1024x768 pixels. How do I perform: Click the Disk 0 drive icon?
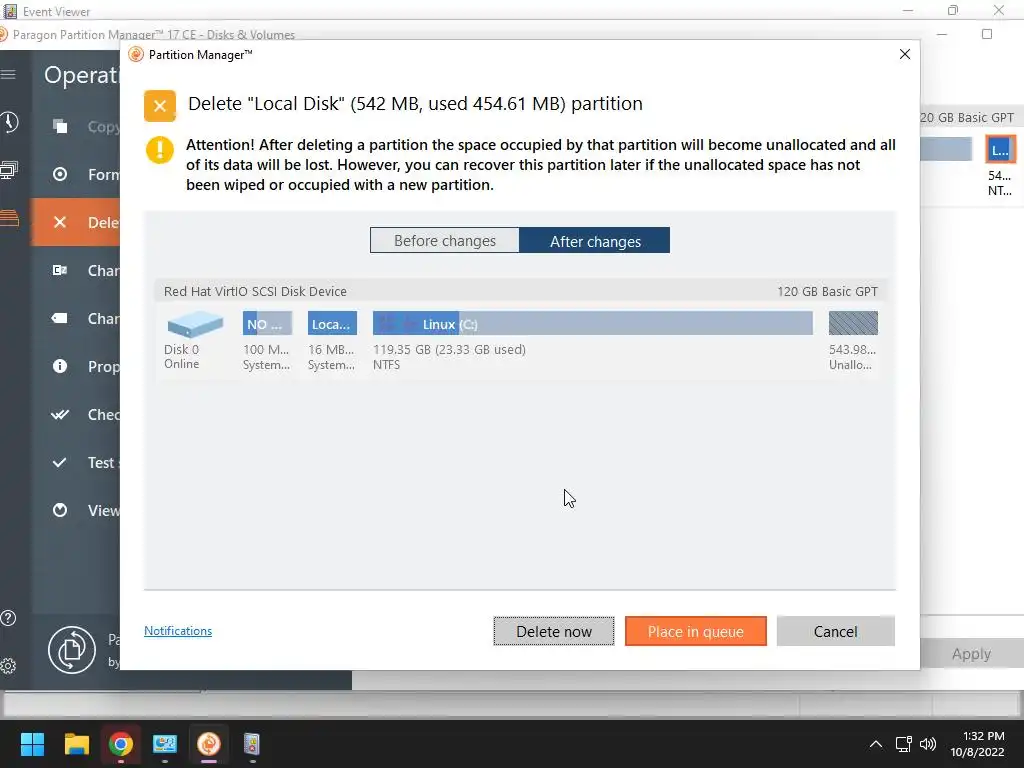[195, 324]
